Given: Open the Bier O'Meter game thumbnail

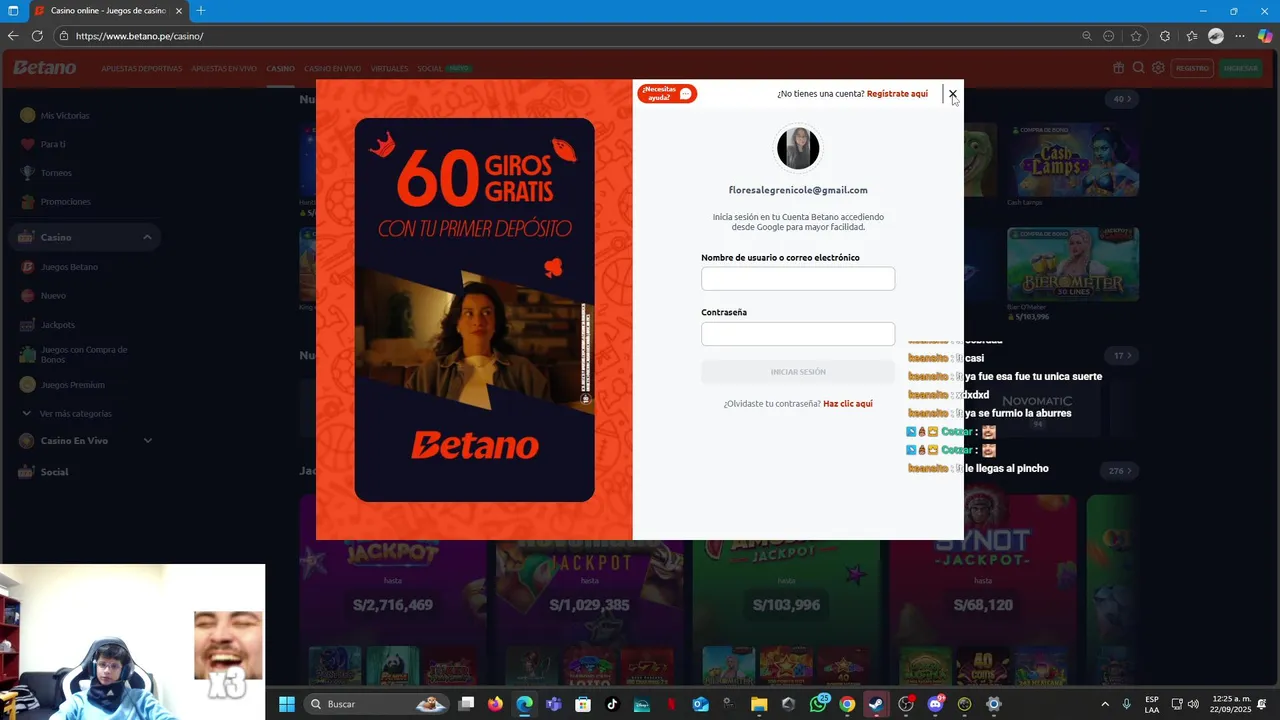Looking at the screenshot, I should pos(1073,264).
